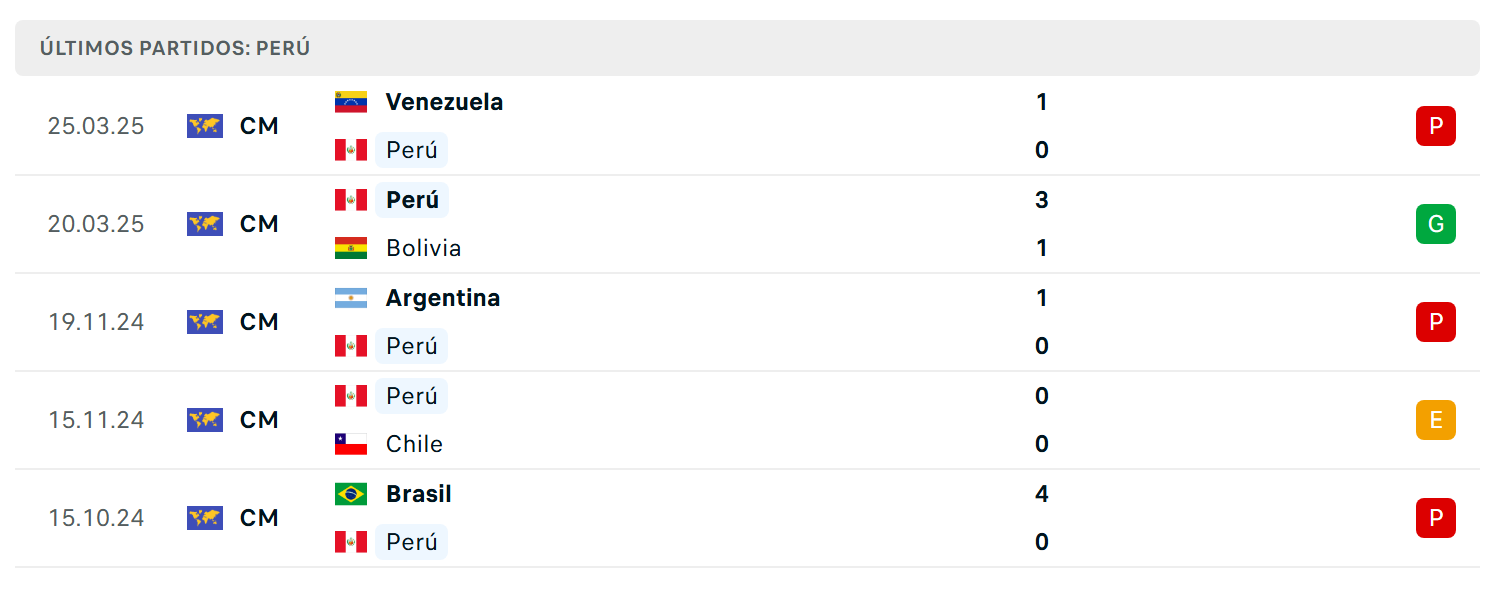Click the red P badge for Brasil match
This screenshot has height=589, width=1489.
click(1436, 518)
